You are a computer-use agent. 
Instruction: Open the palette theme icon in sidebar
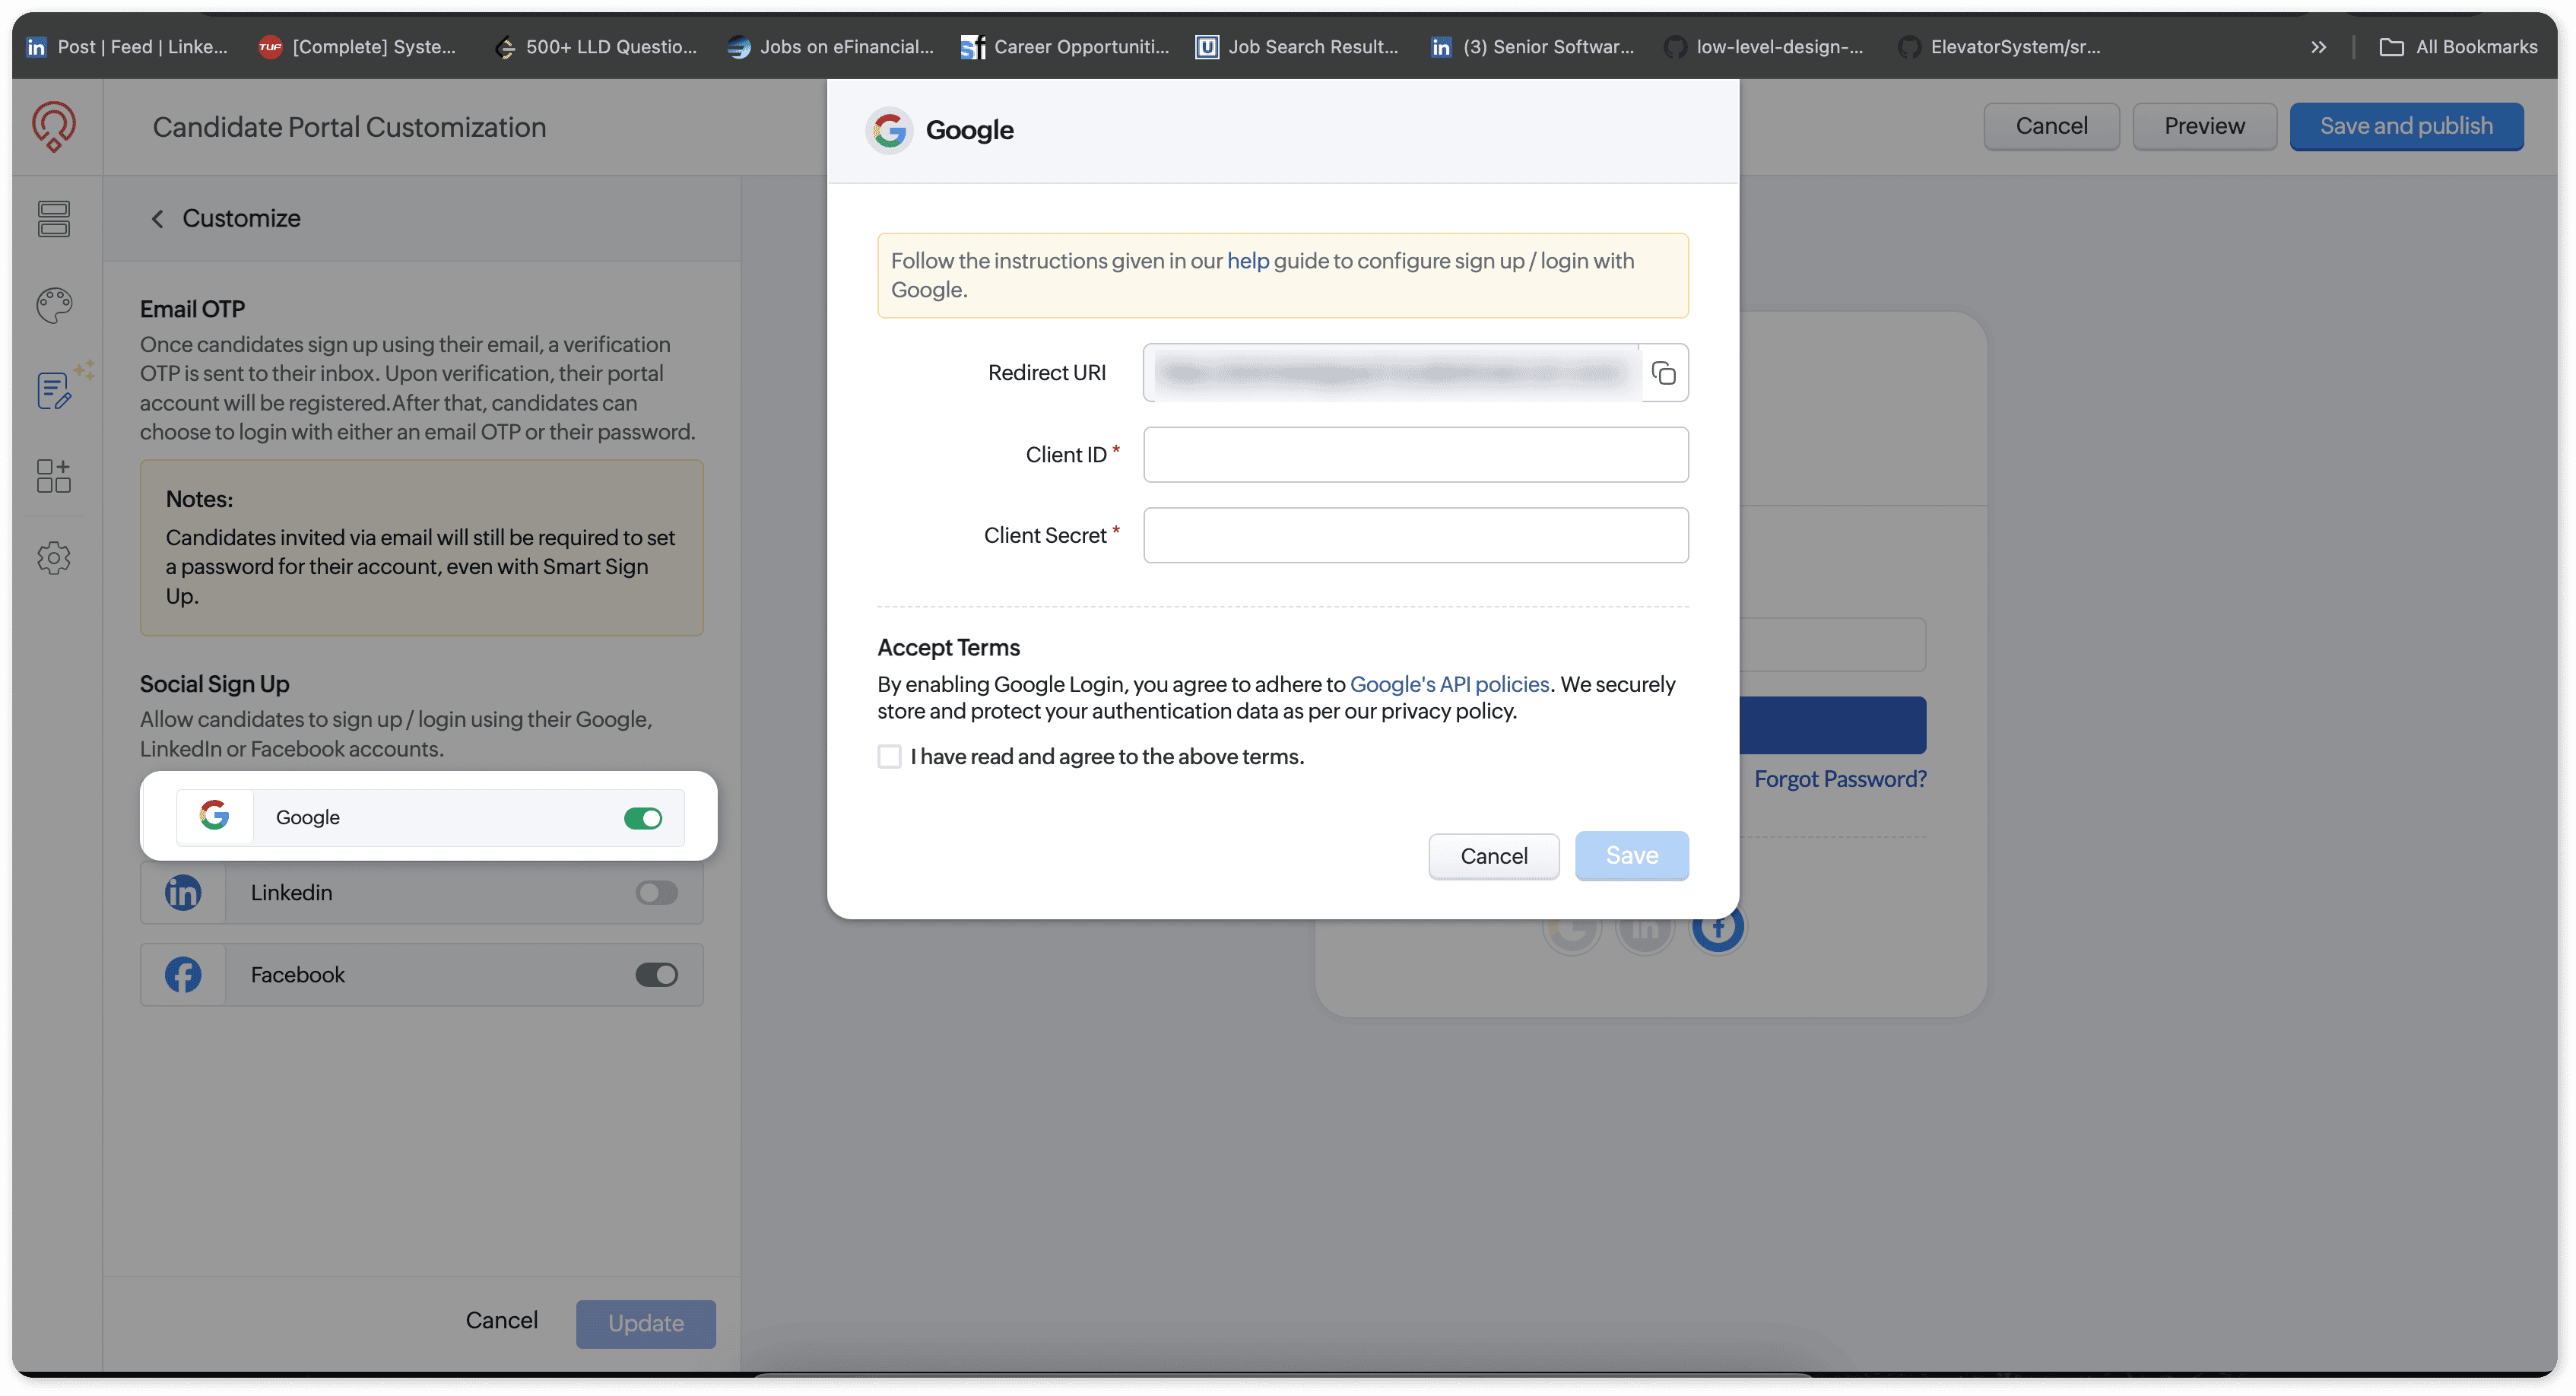(54, 305)
